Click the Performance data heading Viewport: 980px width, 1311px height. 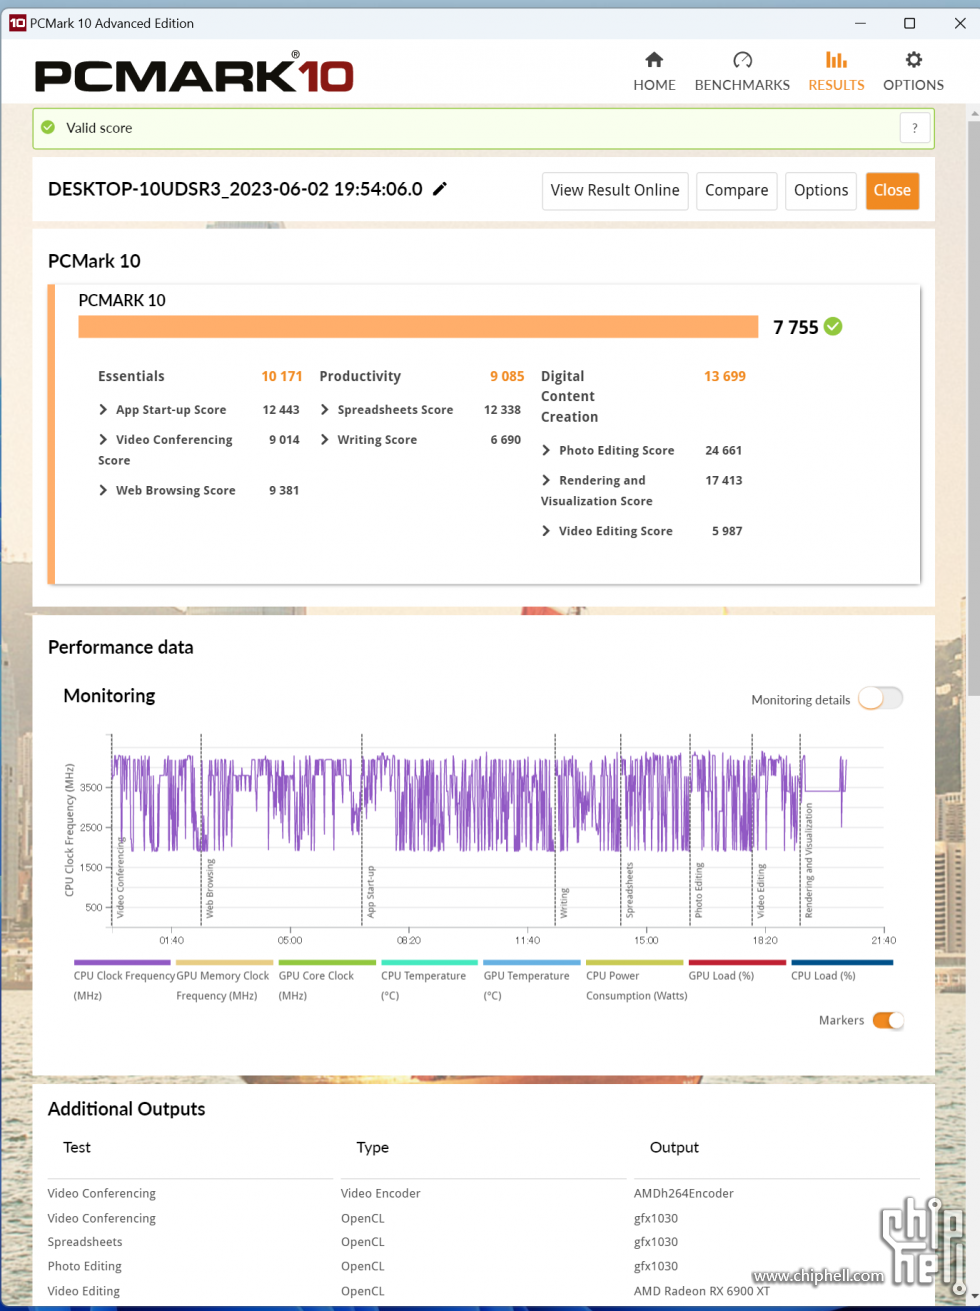121,647
